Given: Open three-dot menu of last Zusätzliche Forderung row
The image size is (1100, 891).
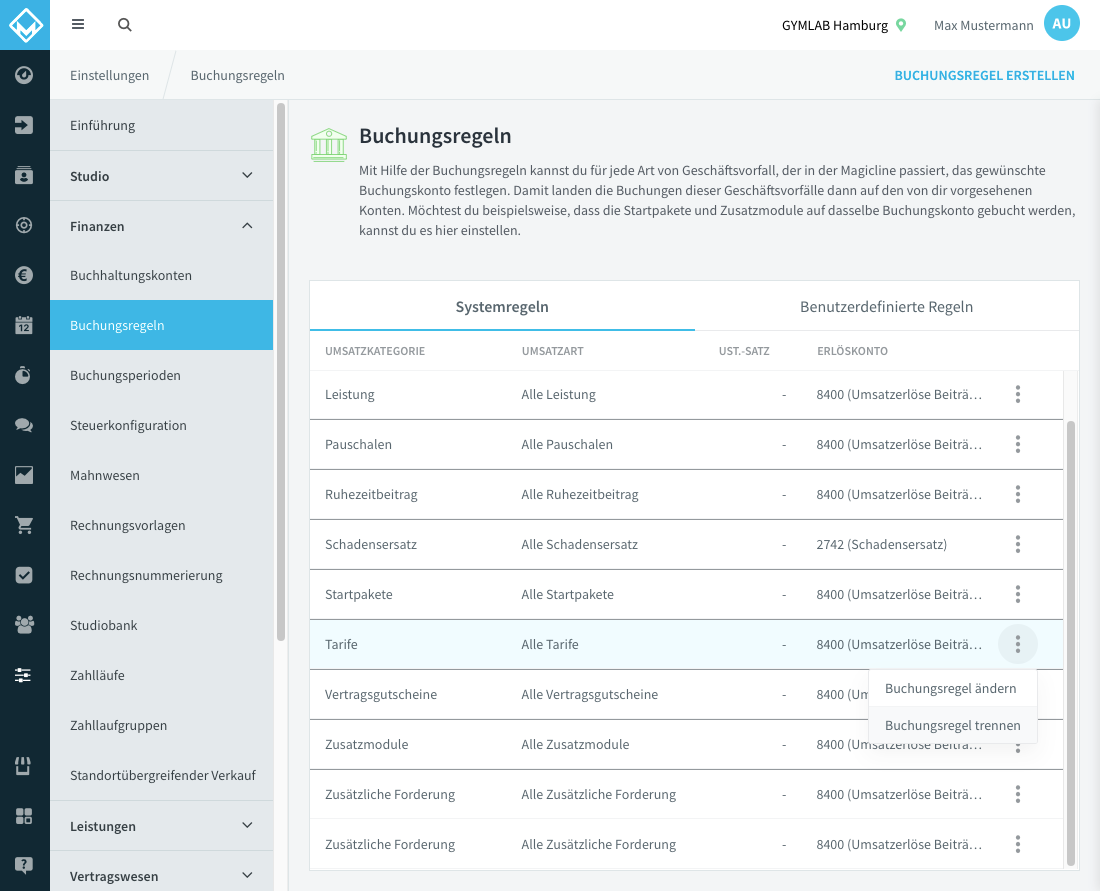Looking at the screenshot, I should (1017, 844).
